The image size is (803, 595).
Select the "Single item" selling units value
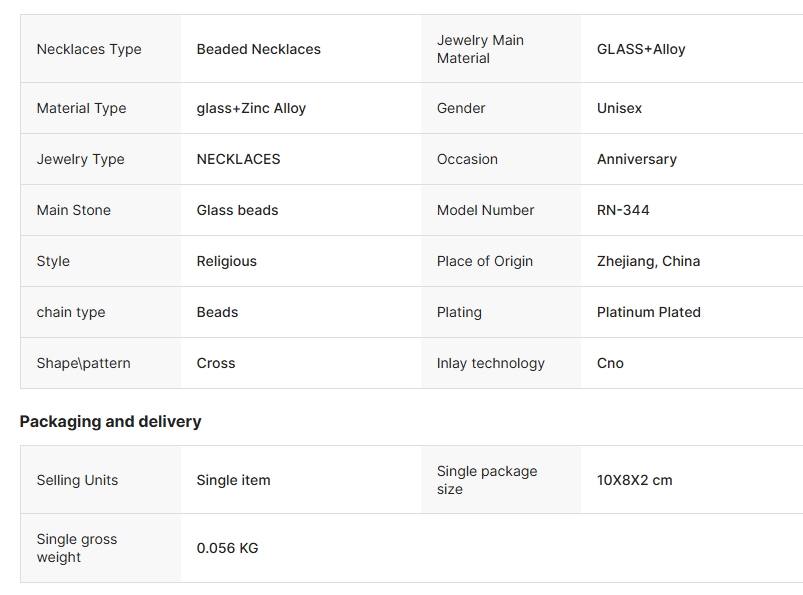[x=233, y=480]
